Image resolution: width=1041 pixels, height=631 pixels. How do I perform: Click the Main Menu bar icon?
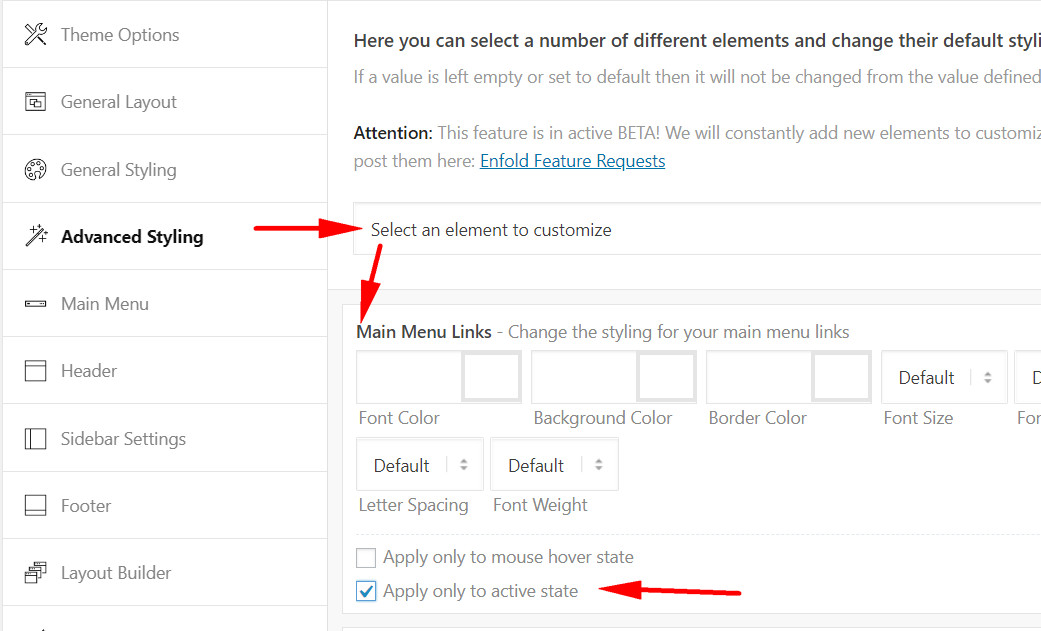pyautogui.click(x=36, y=304)
